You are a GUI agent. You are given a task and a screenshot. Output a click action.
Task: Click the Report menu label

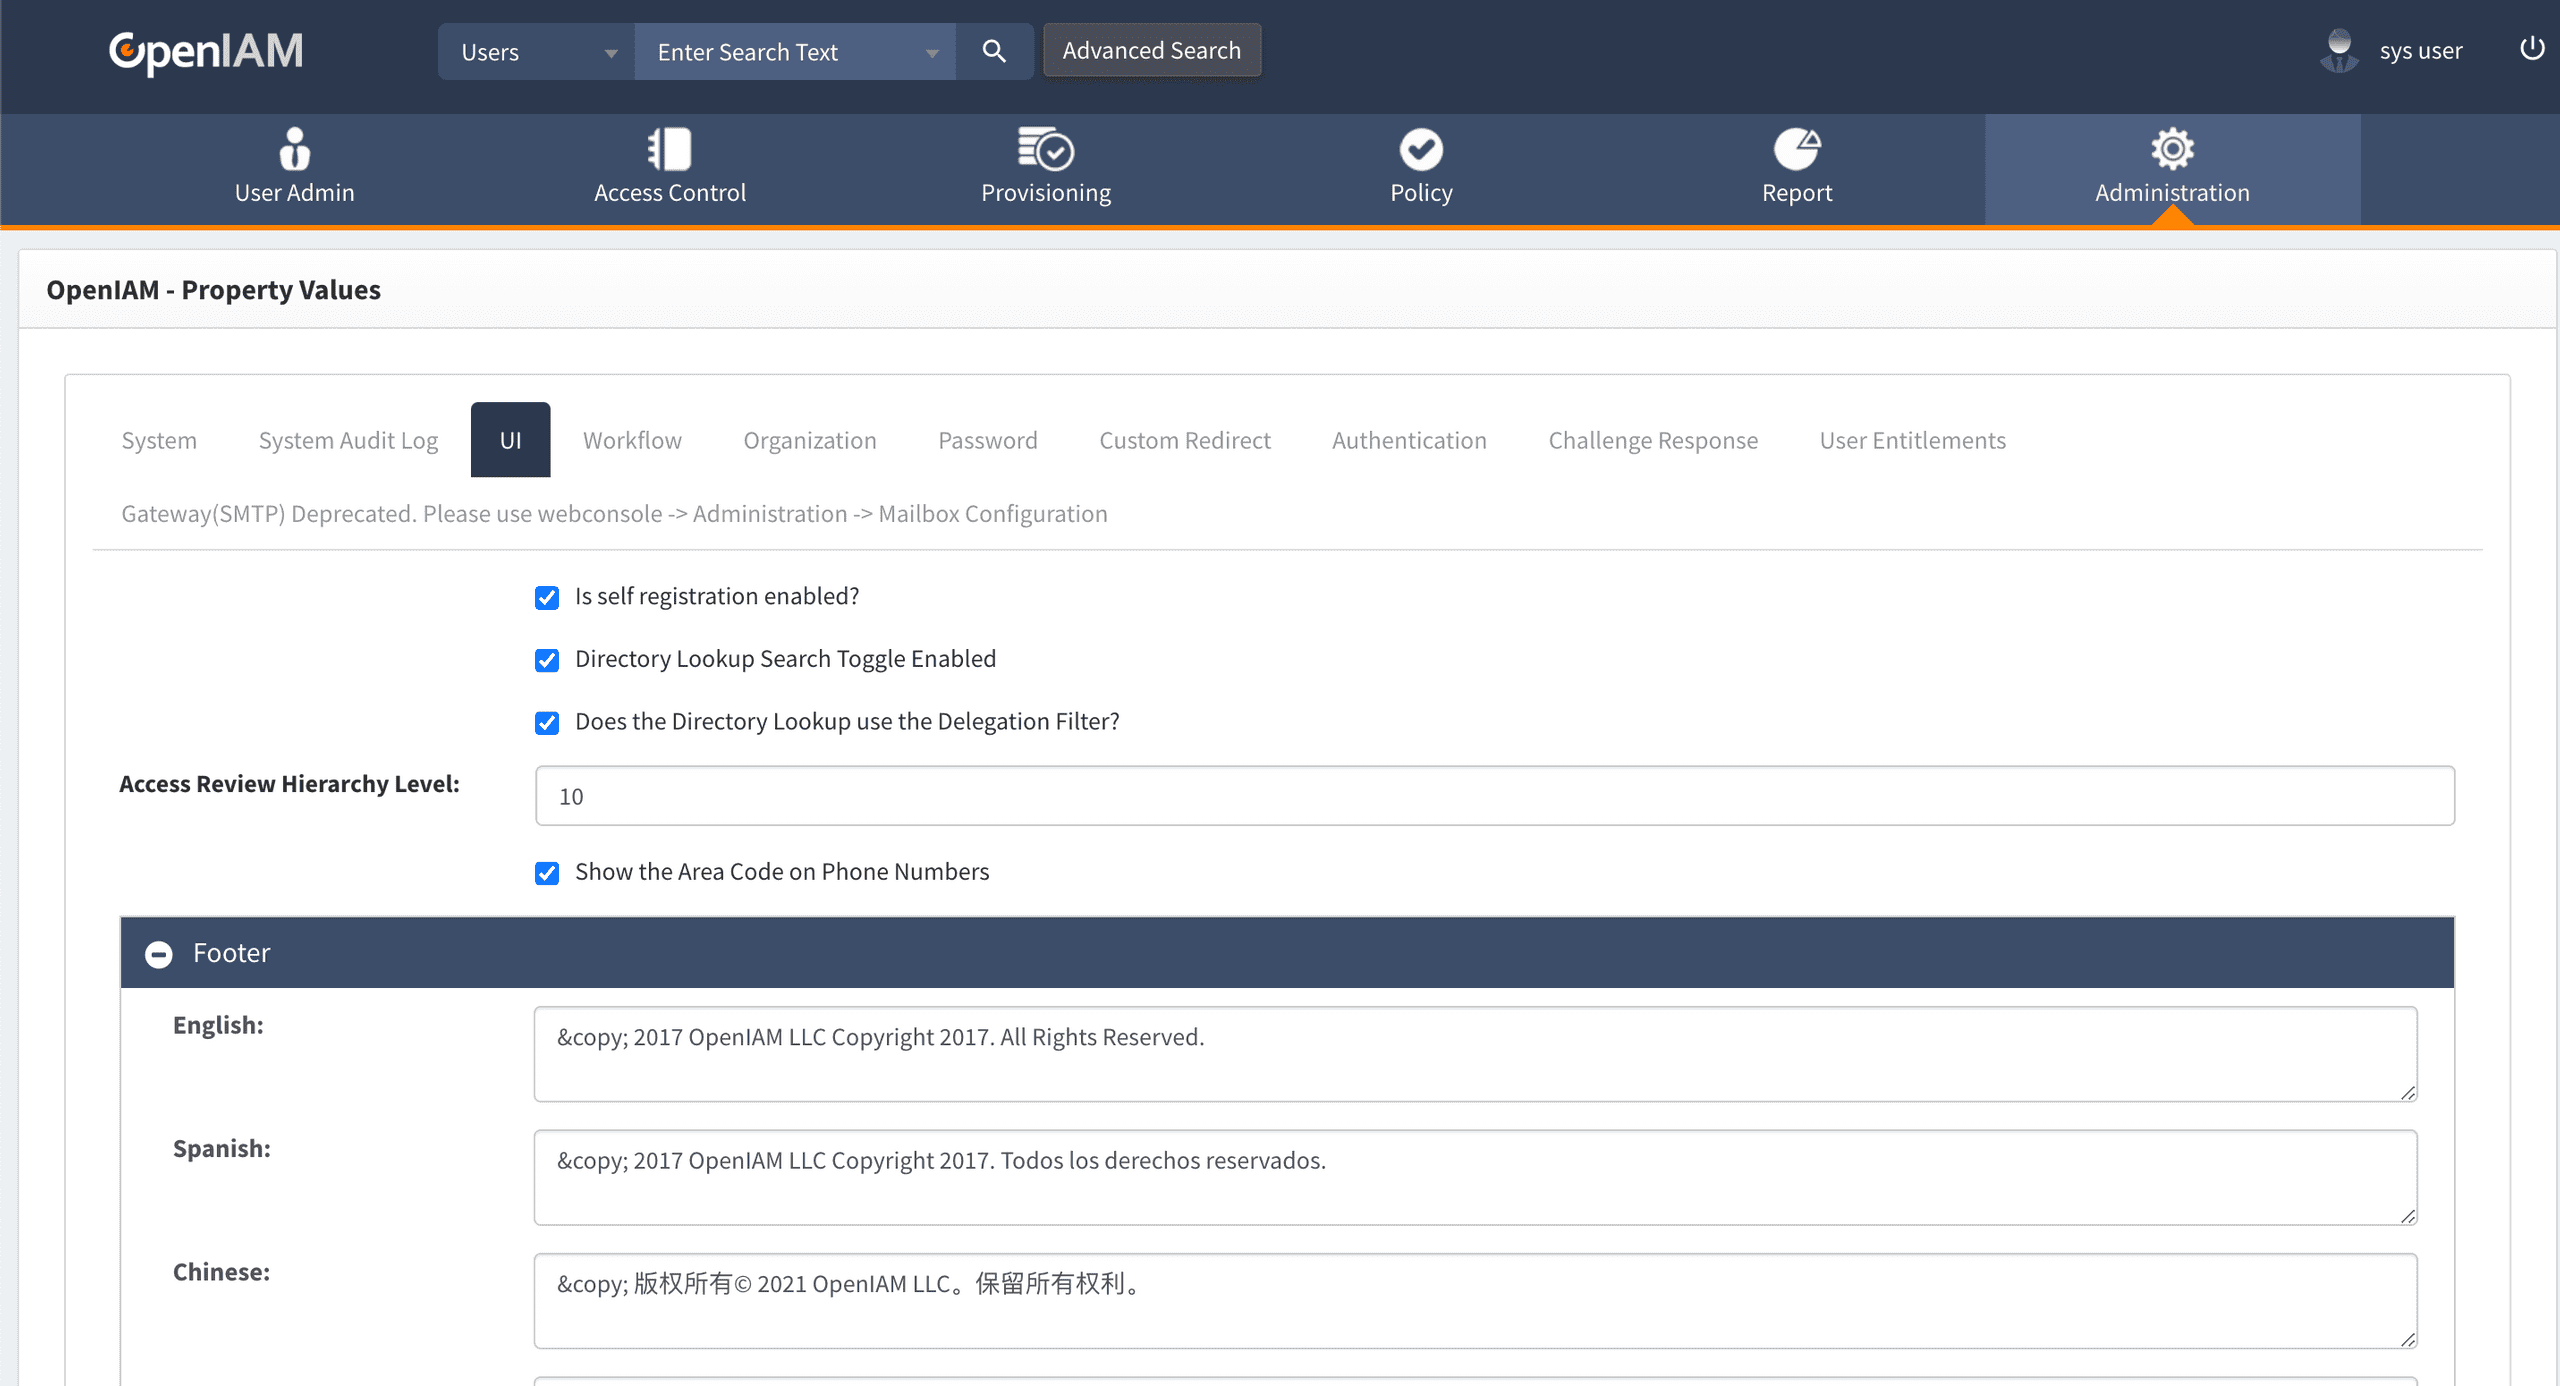tap(1797, 193)
